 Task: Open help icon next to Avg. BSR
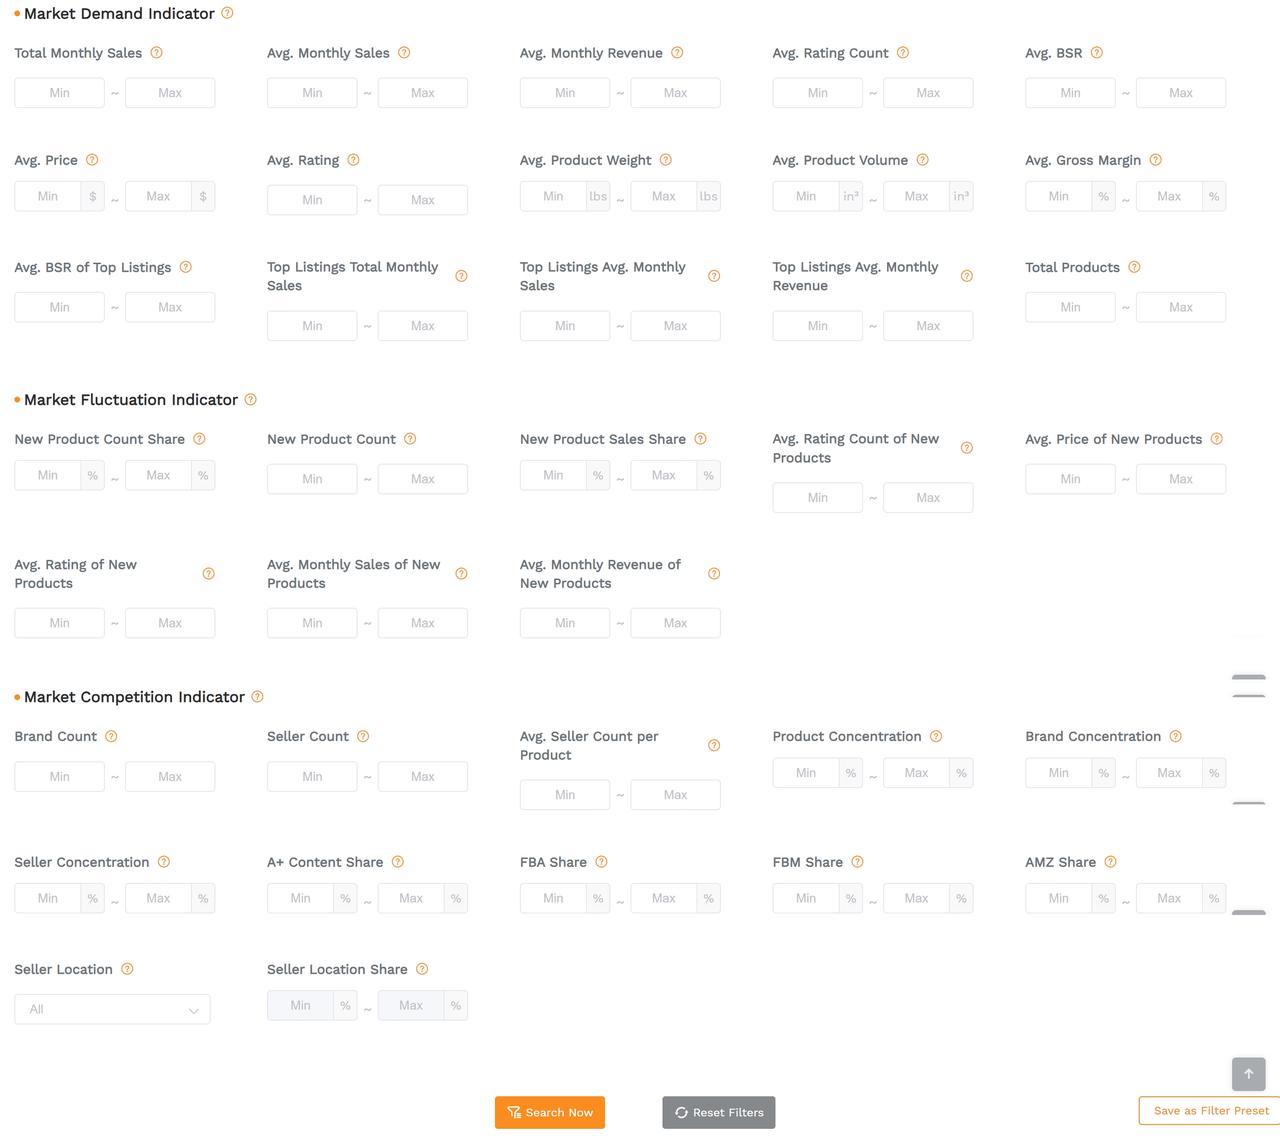coord(1096,53)
